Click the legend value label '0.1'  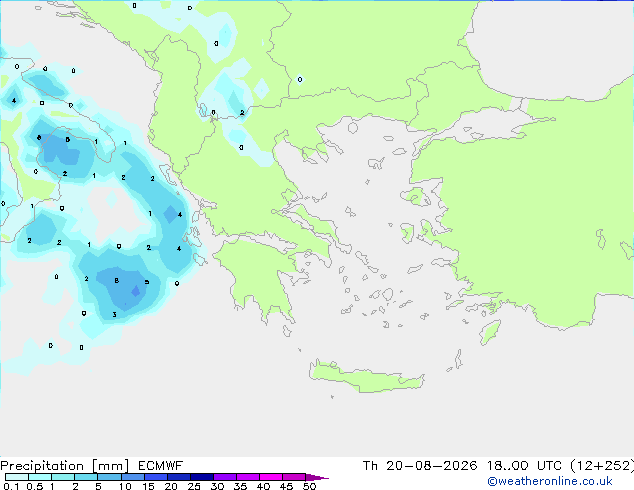[11, 486]
